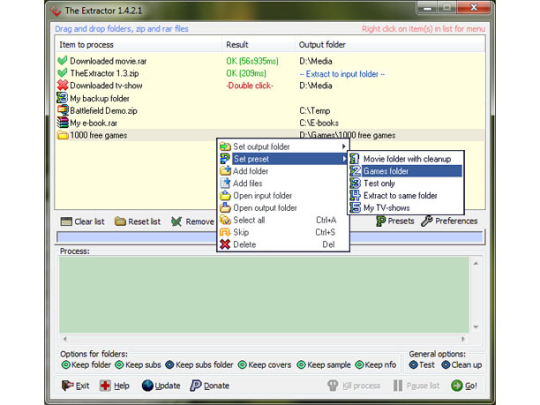Image resolution: width=540 pixels, height=405 pixels.
Task: Click the Process log scroll-down arrow
Action: tap(476, 327)
